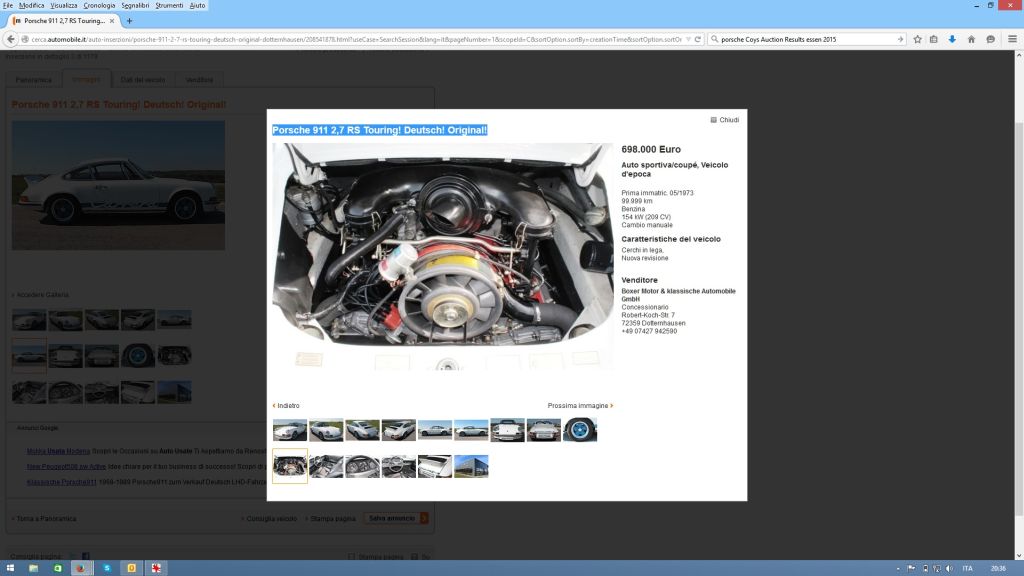Image resolution: width=1024 pixels, height=576 pixels.
Task: Select the highlighted engine thumbnail in popup
Action: coord(290,466)
